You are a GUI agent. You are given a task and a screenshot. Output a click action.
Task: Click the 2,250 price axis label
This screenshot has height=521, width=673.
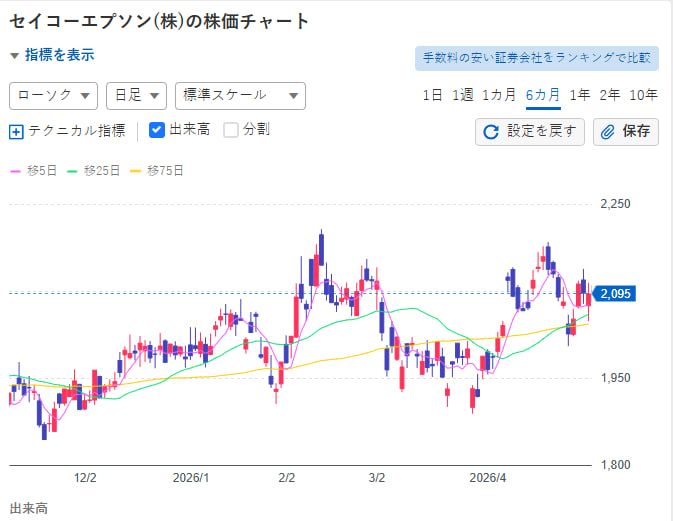click(x=615, y=204)
